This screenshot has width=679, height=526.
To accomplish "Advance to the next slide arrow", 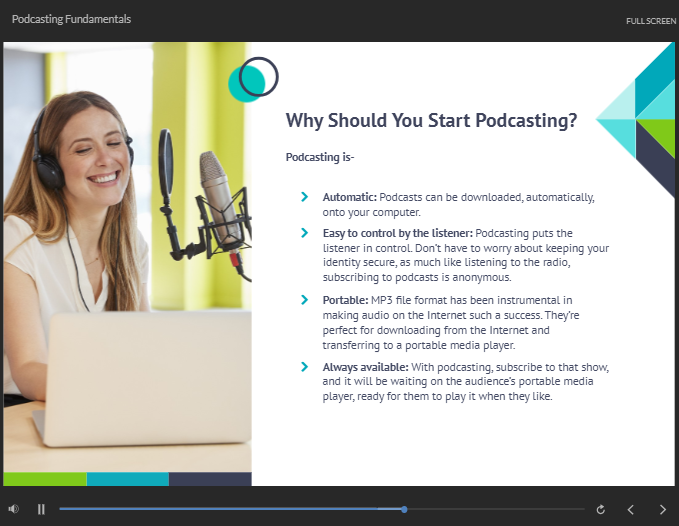I will (x=663, y=510).
